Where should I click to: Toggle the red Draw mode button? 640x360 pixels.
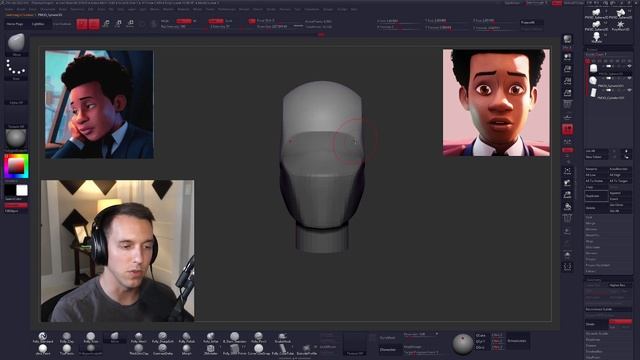pos(94,24)
